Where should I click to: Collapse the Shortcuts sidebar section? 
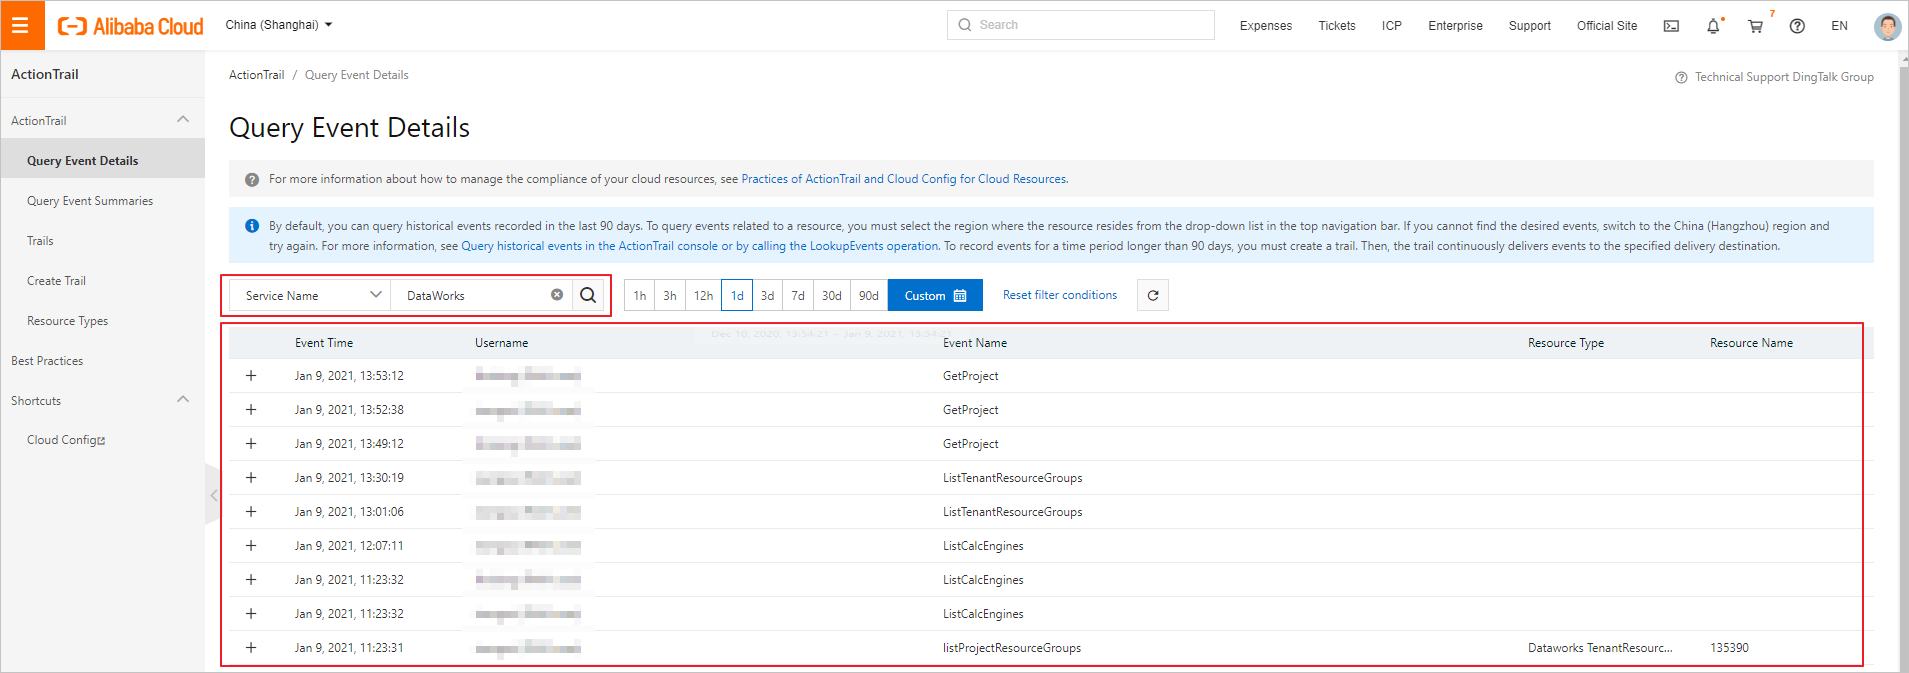183,400
